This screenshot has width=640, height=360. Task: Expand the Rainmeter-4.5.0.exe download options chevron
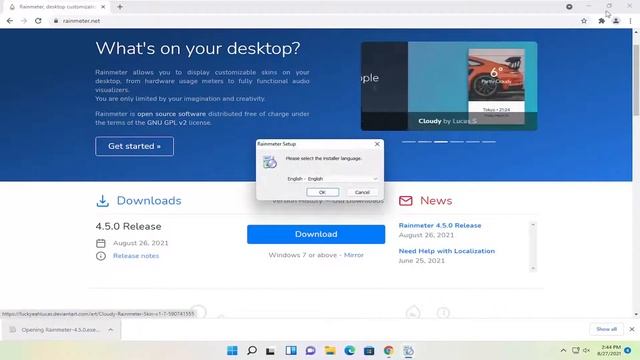pyautogui.click(x=111, y=330)
